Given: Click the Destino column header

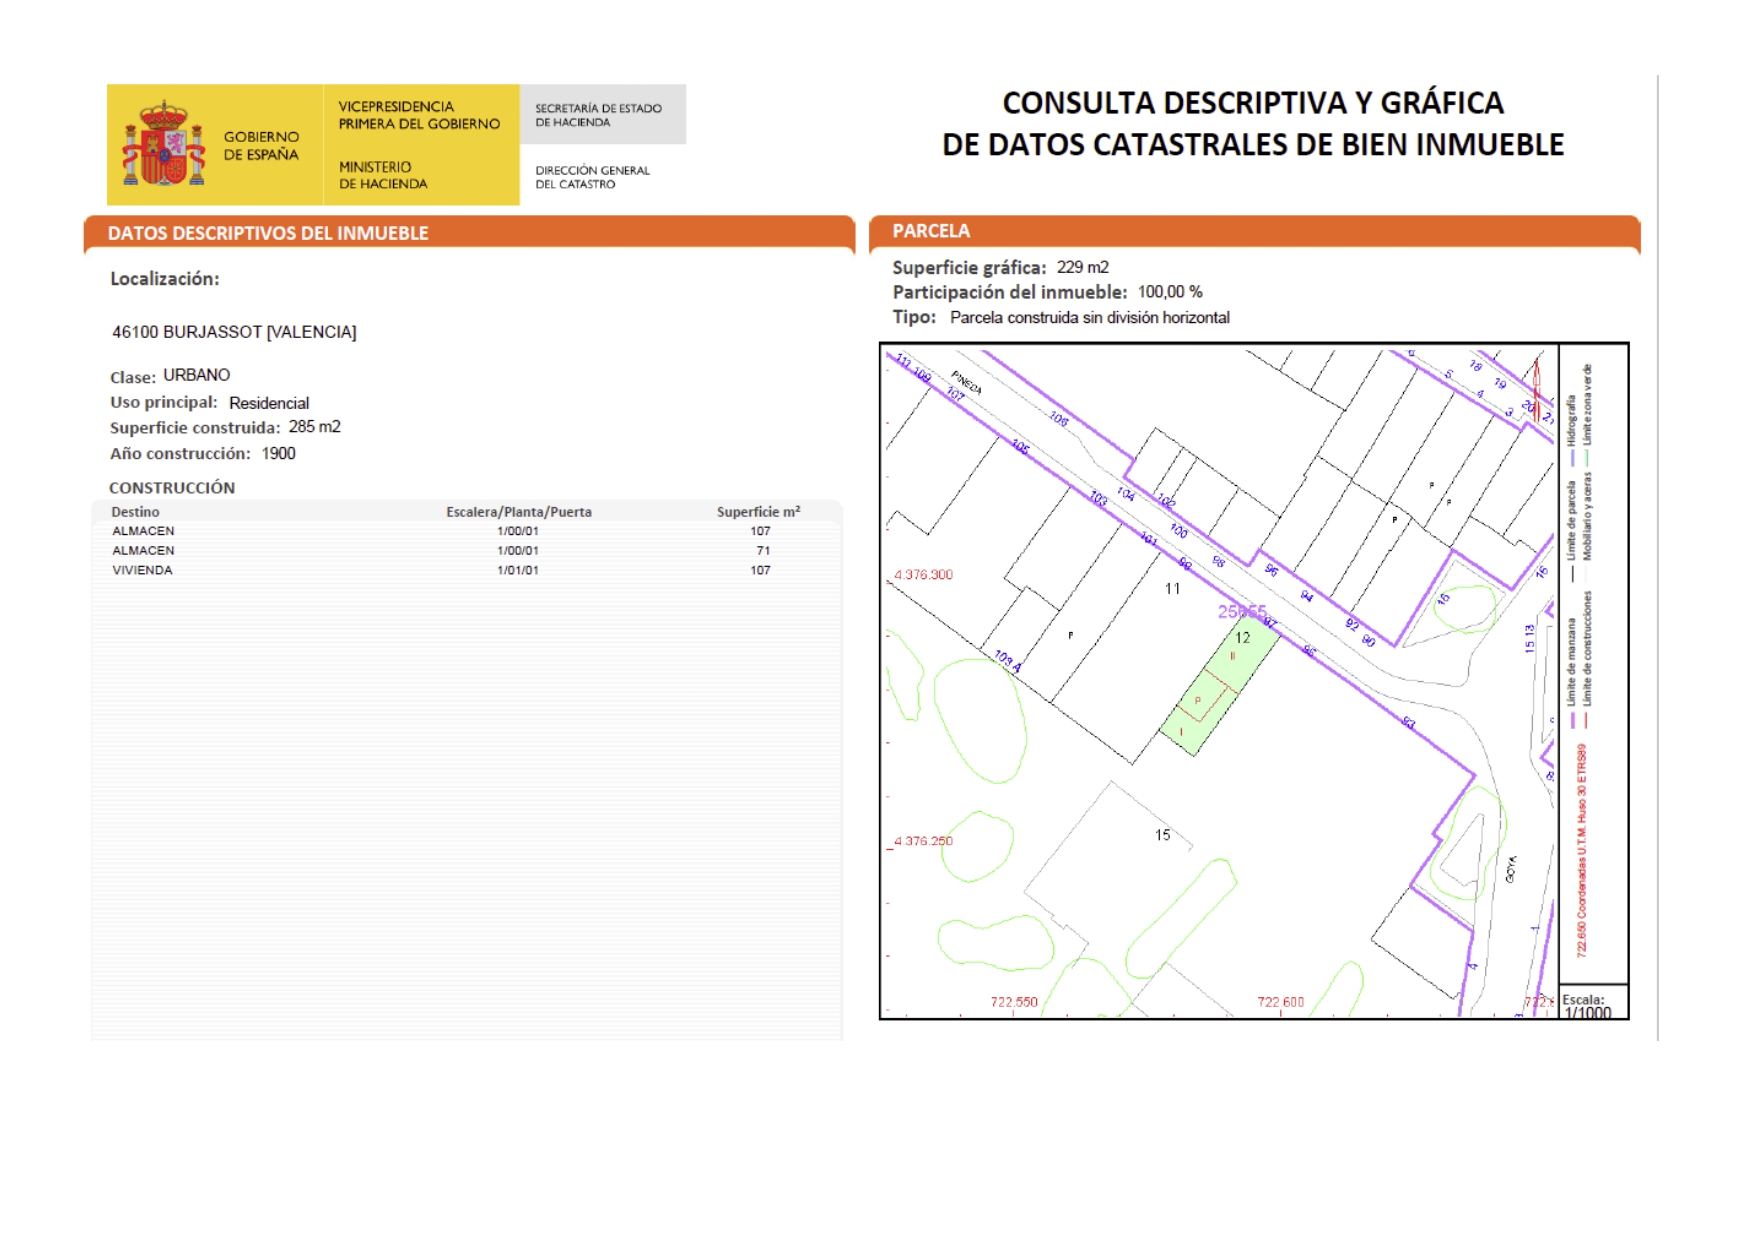Looking at the screenshot, I should [x=135, y=512].
